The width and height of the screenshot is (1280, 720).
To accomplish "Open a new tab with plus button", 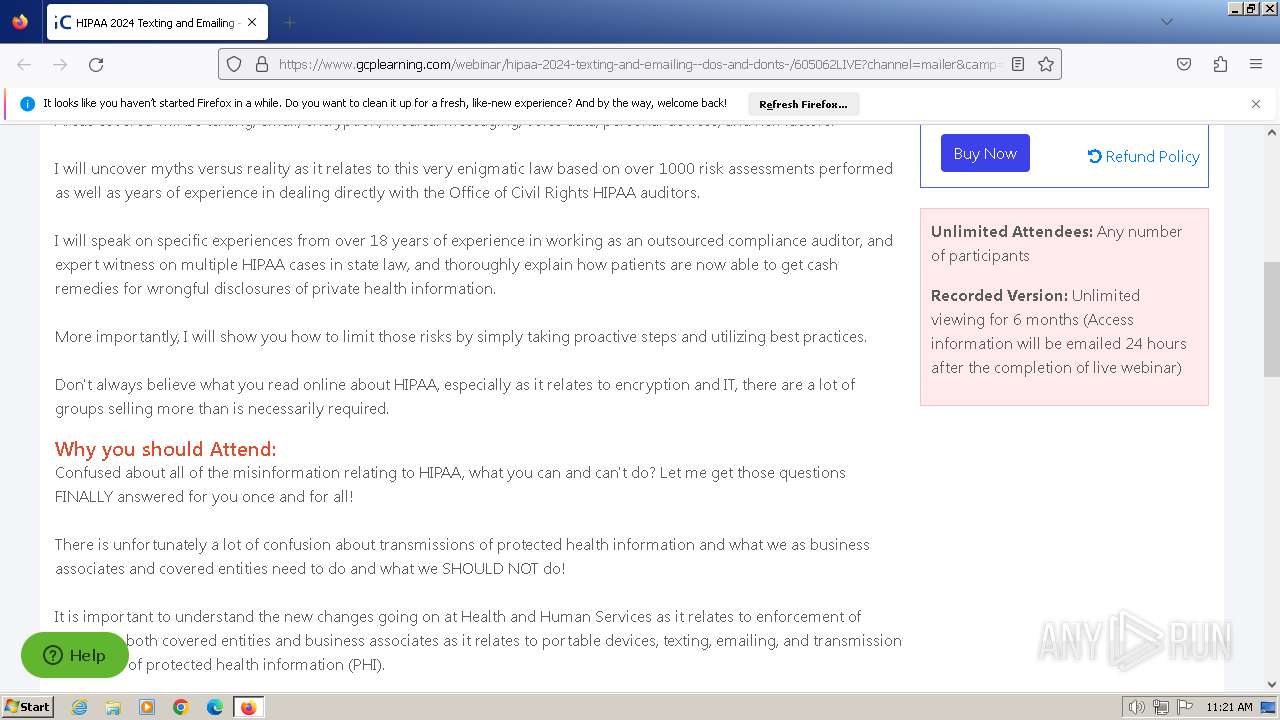I will tap(289, 22).
